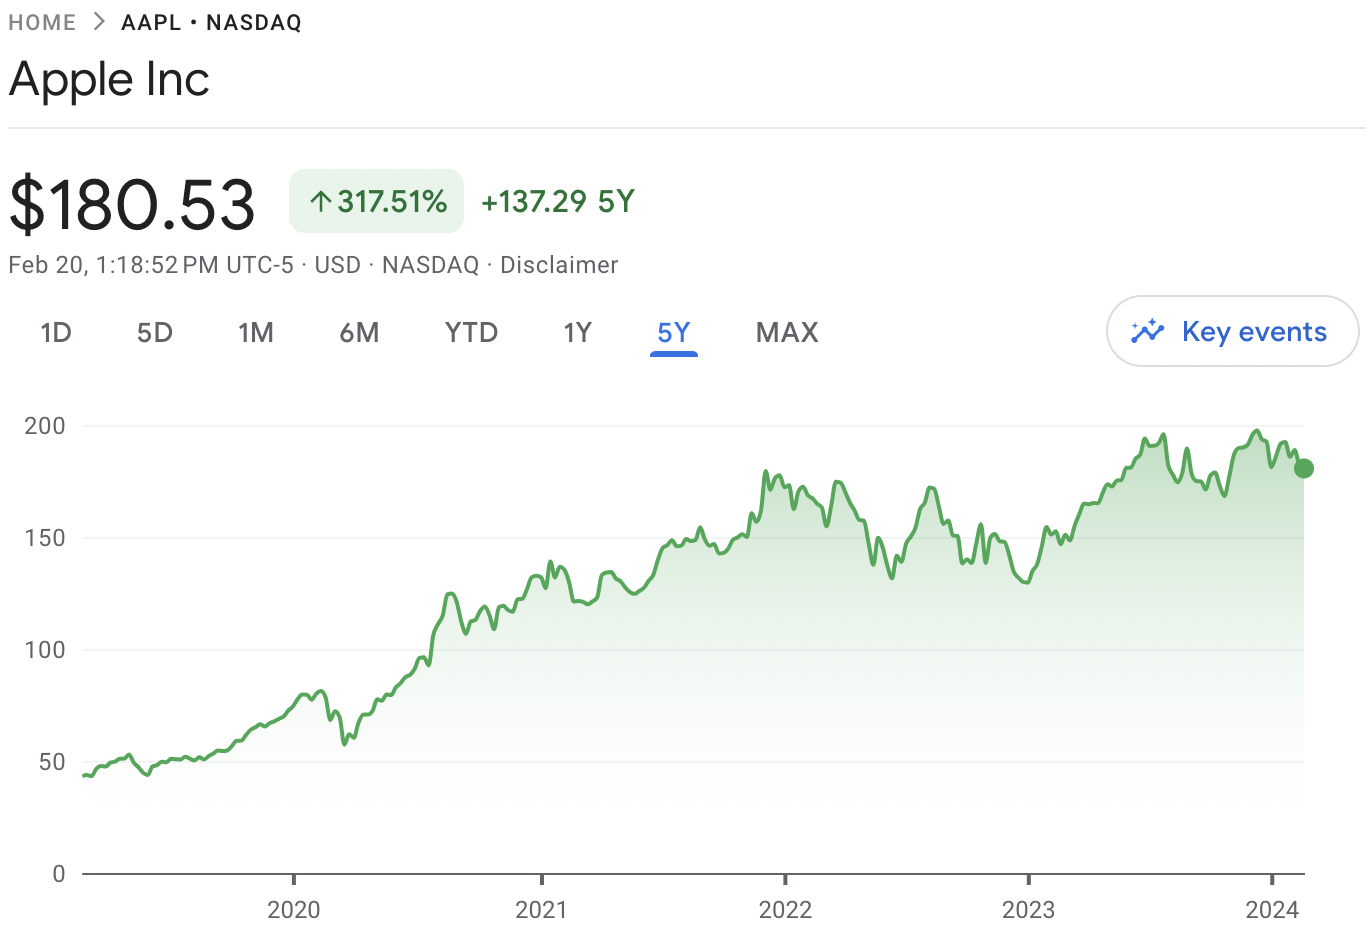This screenshot has width=1366, height=928.
Task: Click the Key events sparkle chart icon
Action: point(1147,331)
